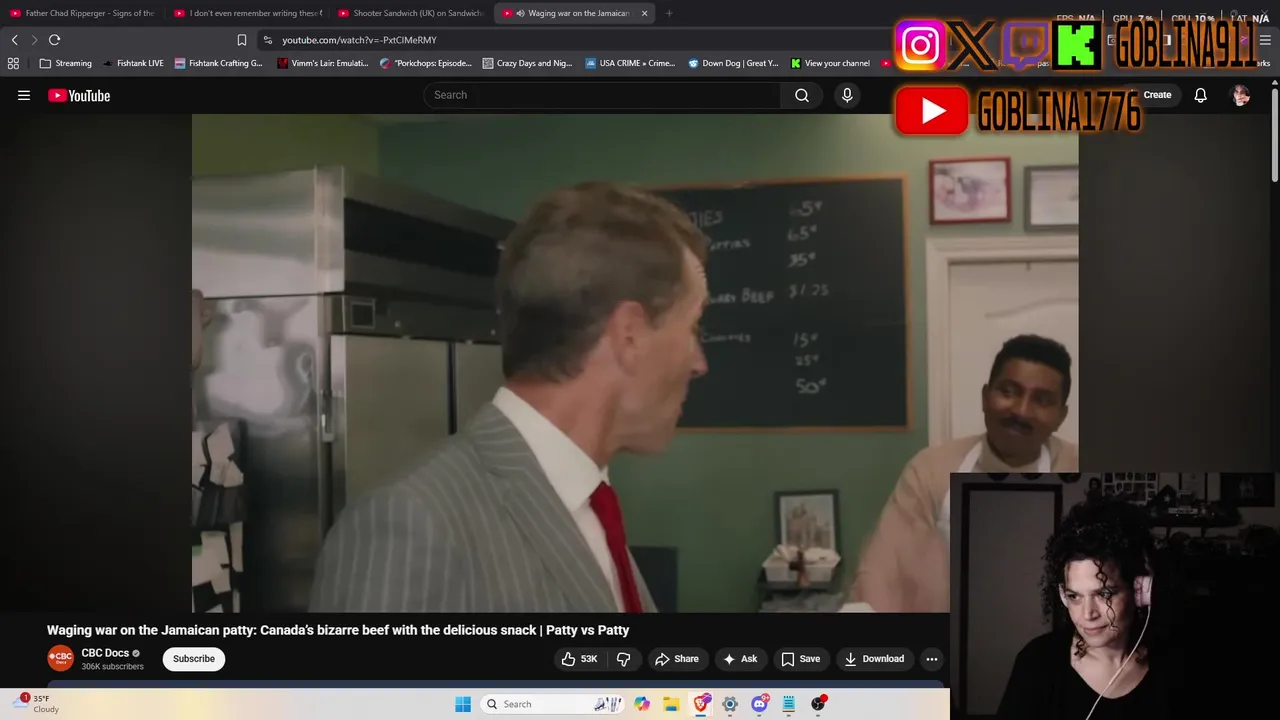Subscribe to CBC Docs

point(194,659)
